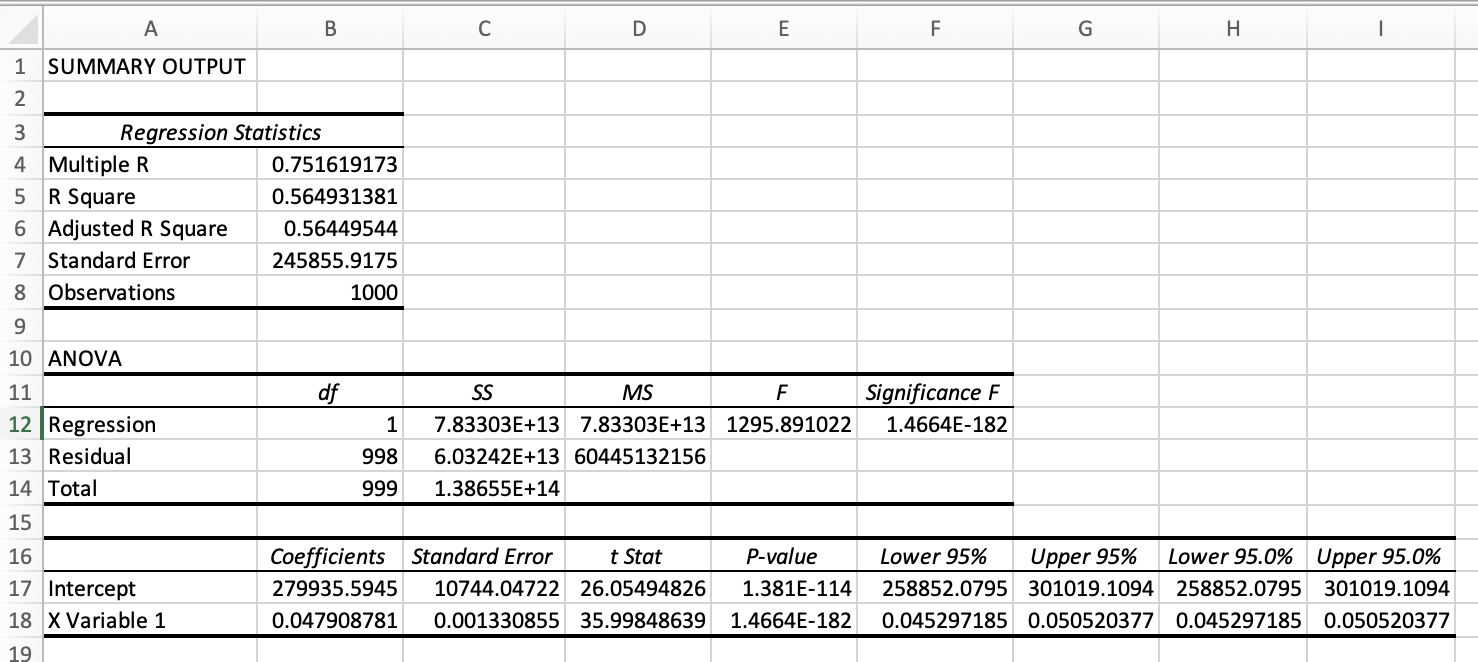
Task: Click the Upper 95% header
Action: pyautogui.click(x=1085, y=556)
